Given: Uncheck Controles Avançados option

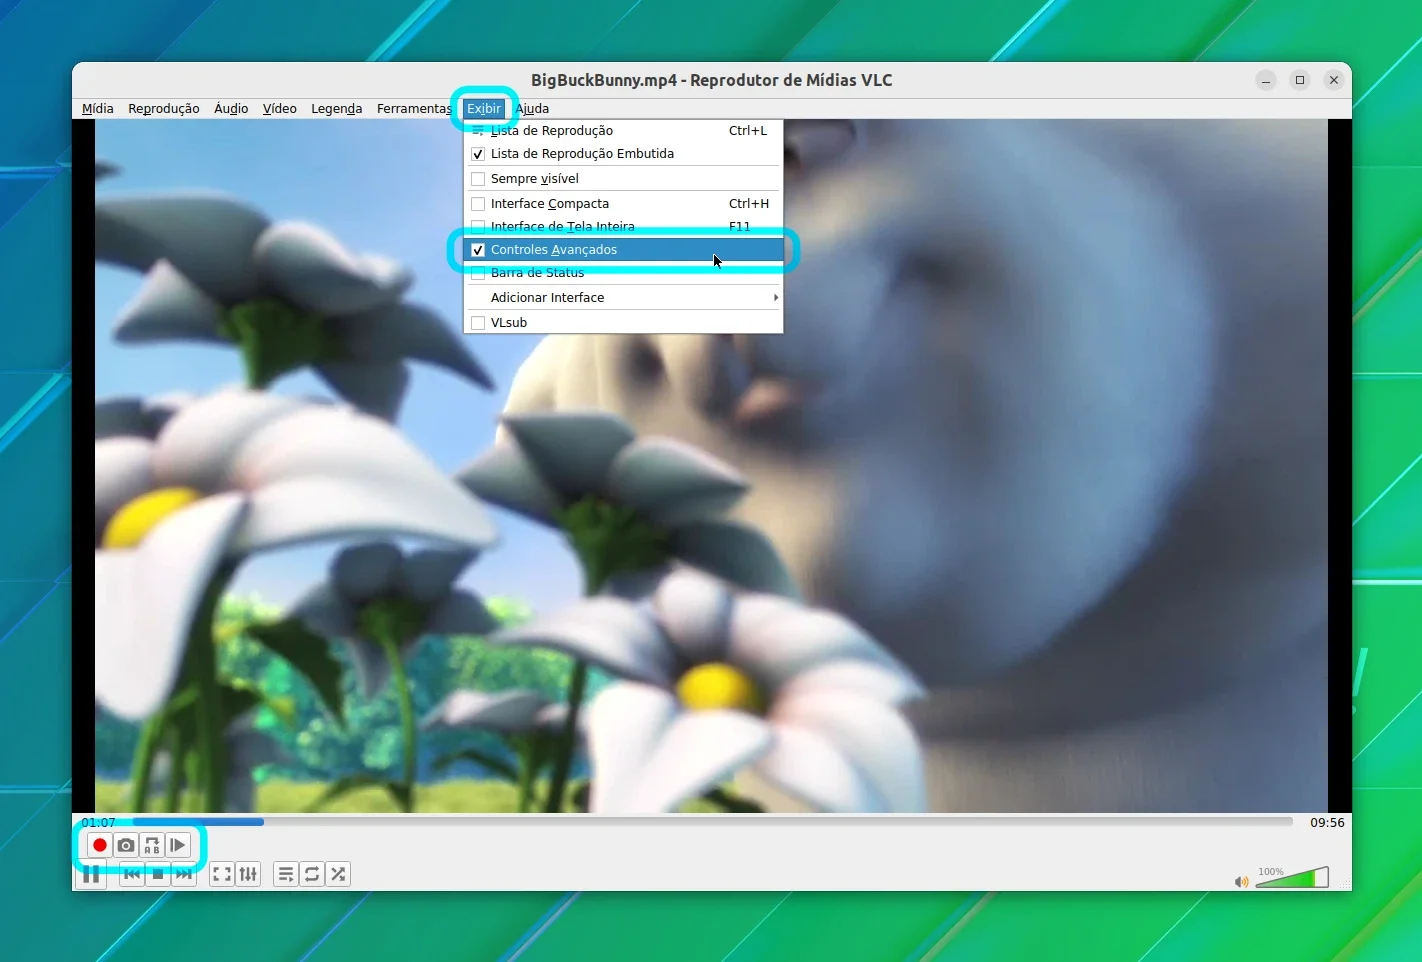Looking at the screenshot, I should click(623, 250).
